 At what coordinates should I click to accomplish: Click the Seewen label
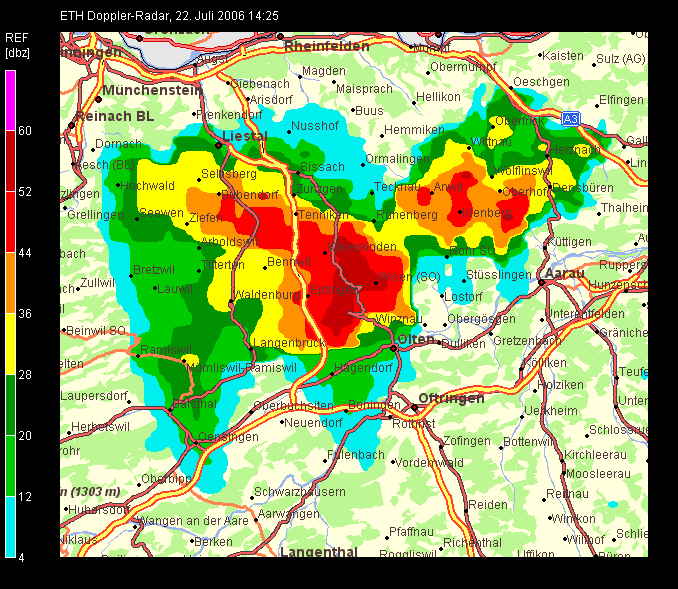point(161,213)
